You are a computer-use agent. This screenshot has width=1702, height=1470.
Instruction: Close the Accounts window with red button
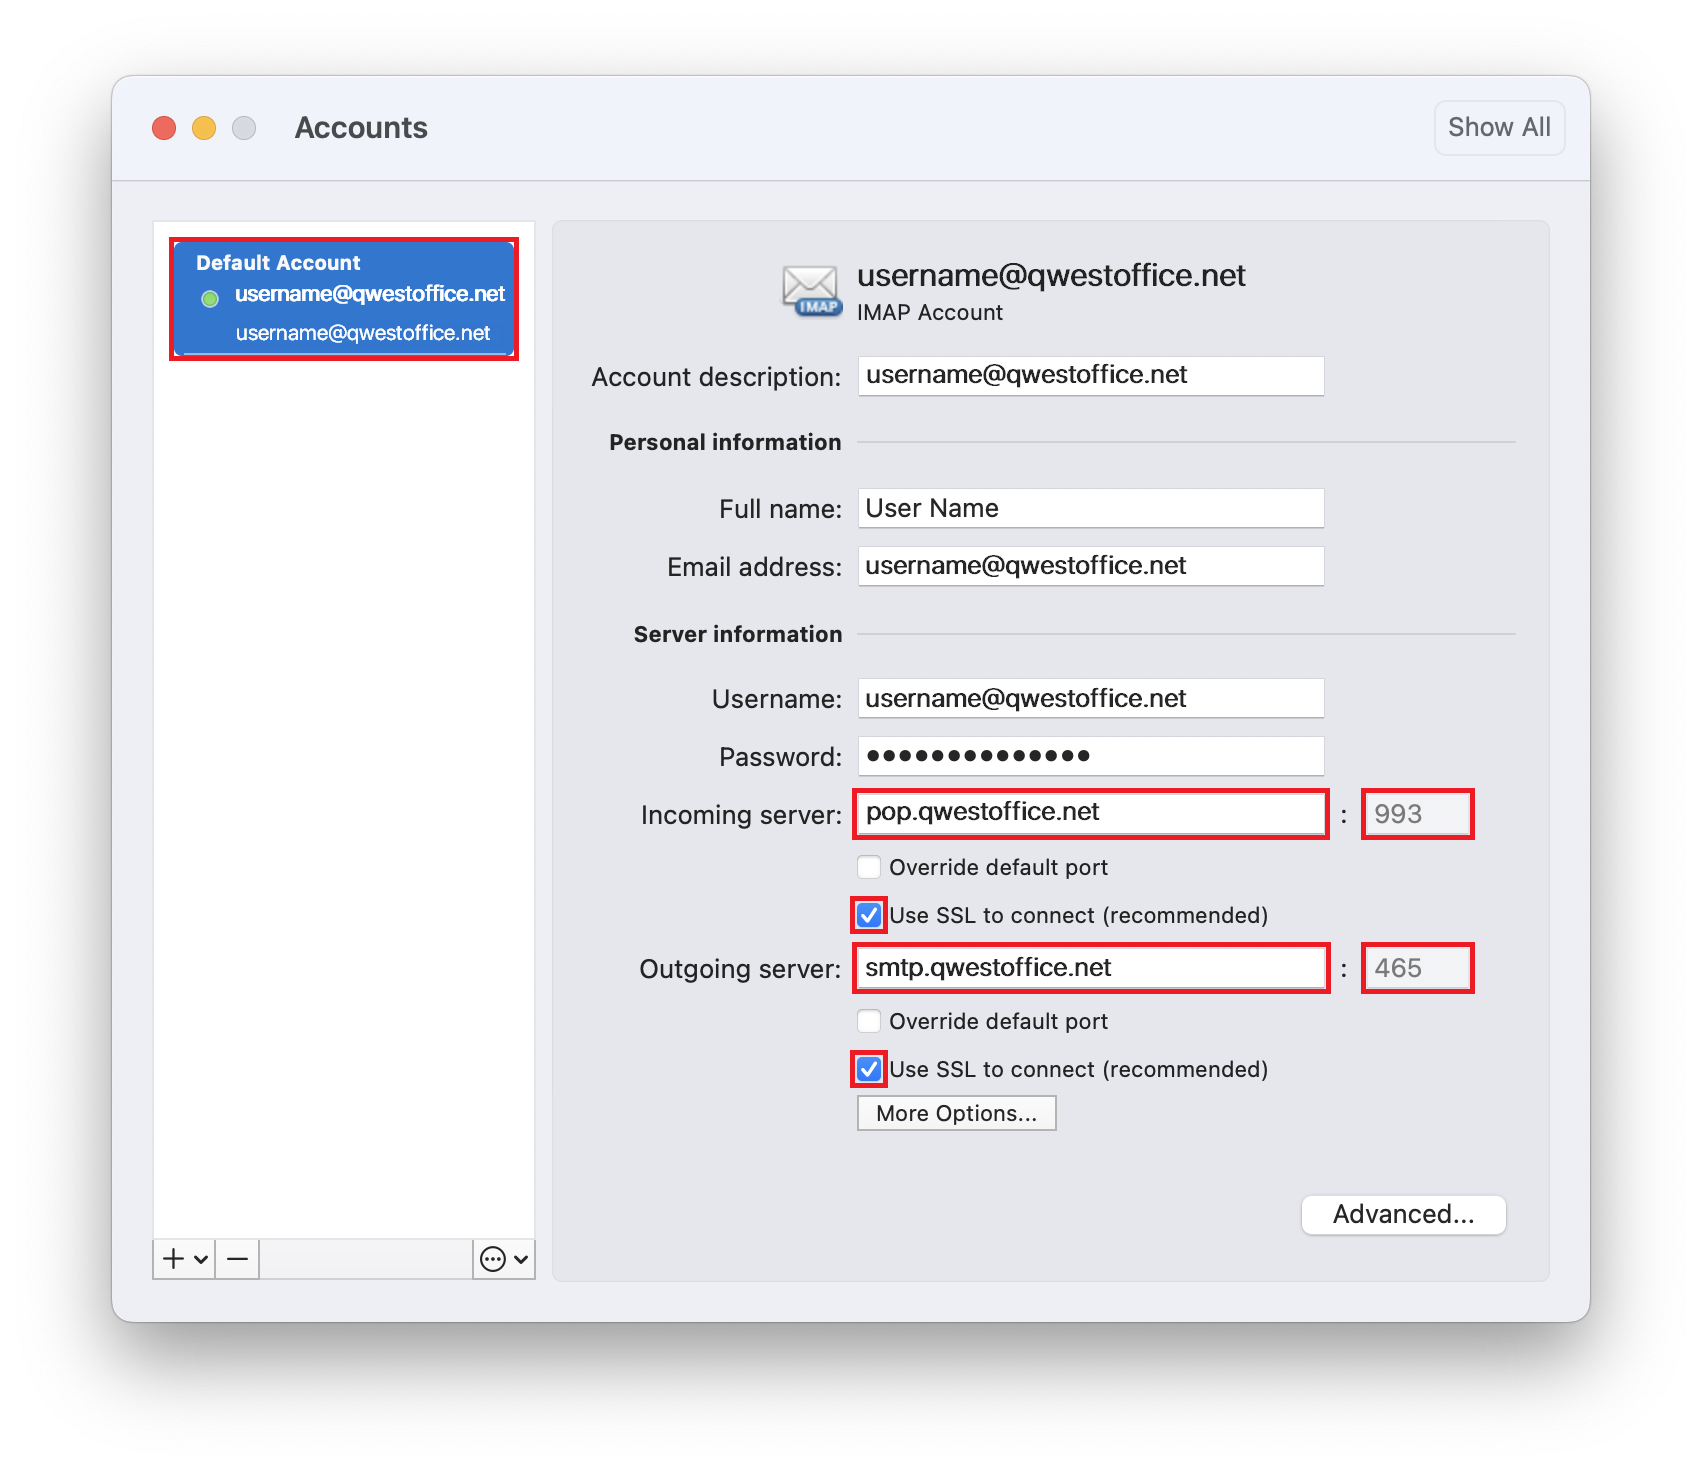164,128
